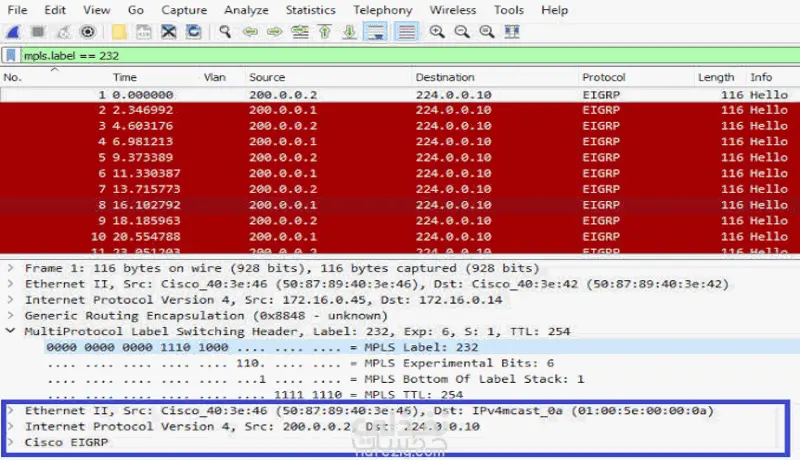Sort by the Vlan column header

[x=215, y=78]
